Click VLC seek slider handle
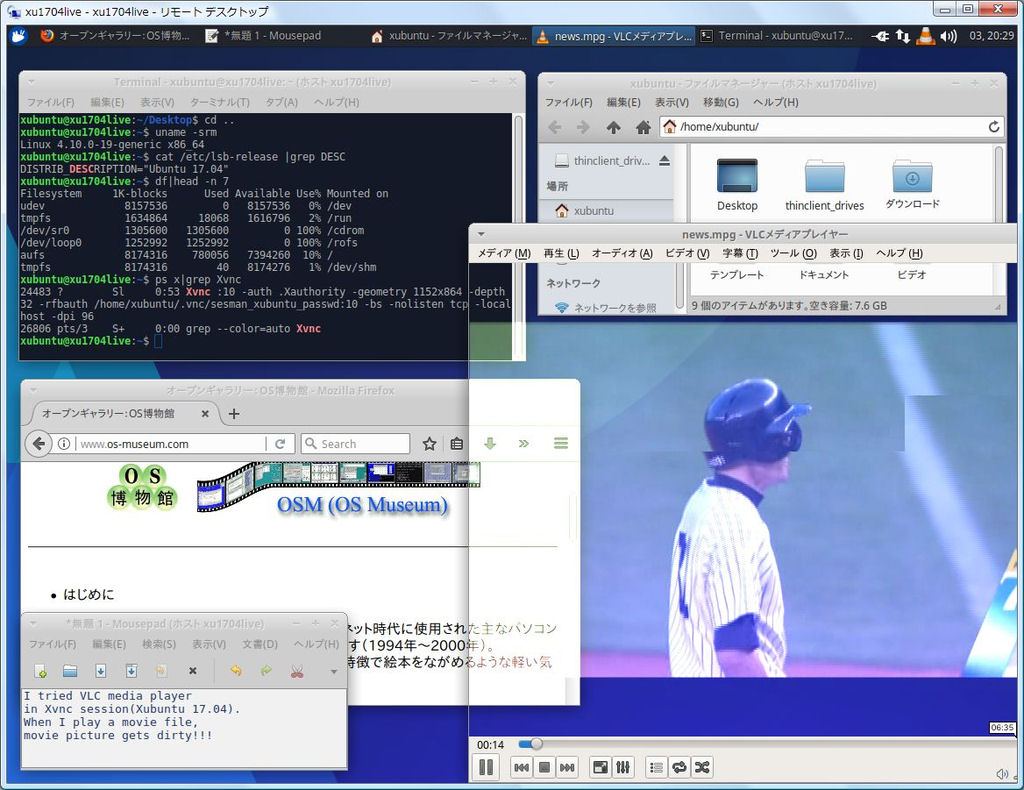 click(x=536, y=744)
